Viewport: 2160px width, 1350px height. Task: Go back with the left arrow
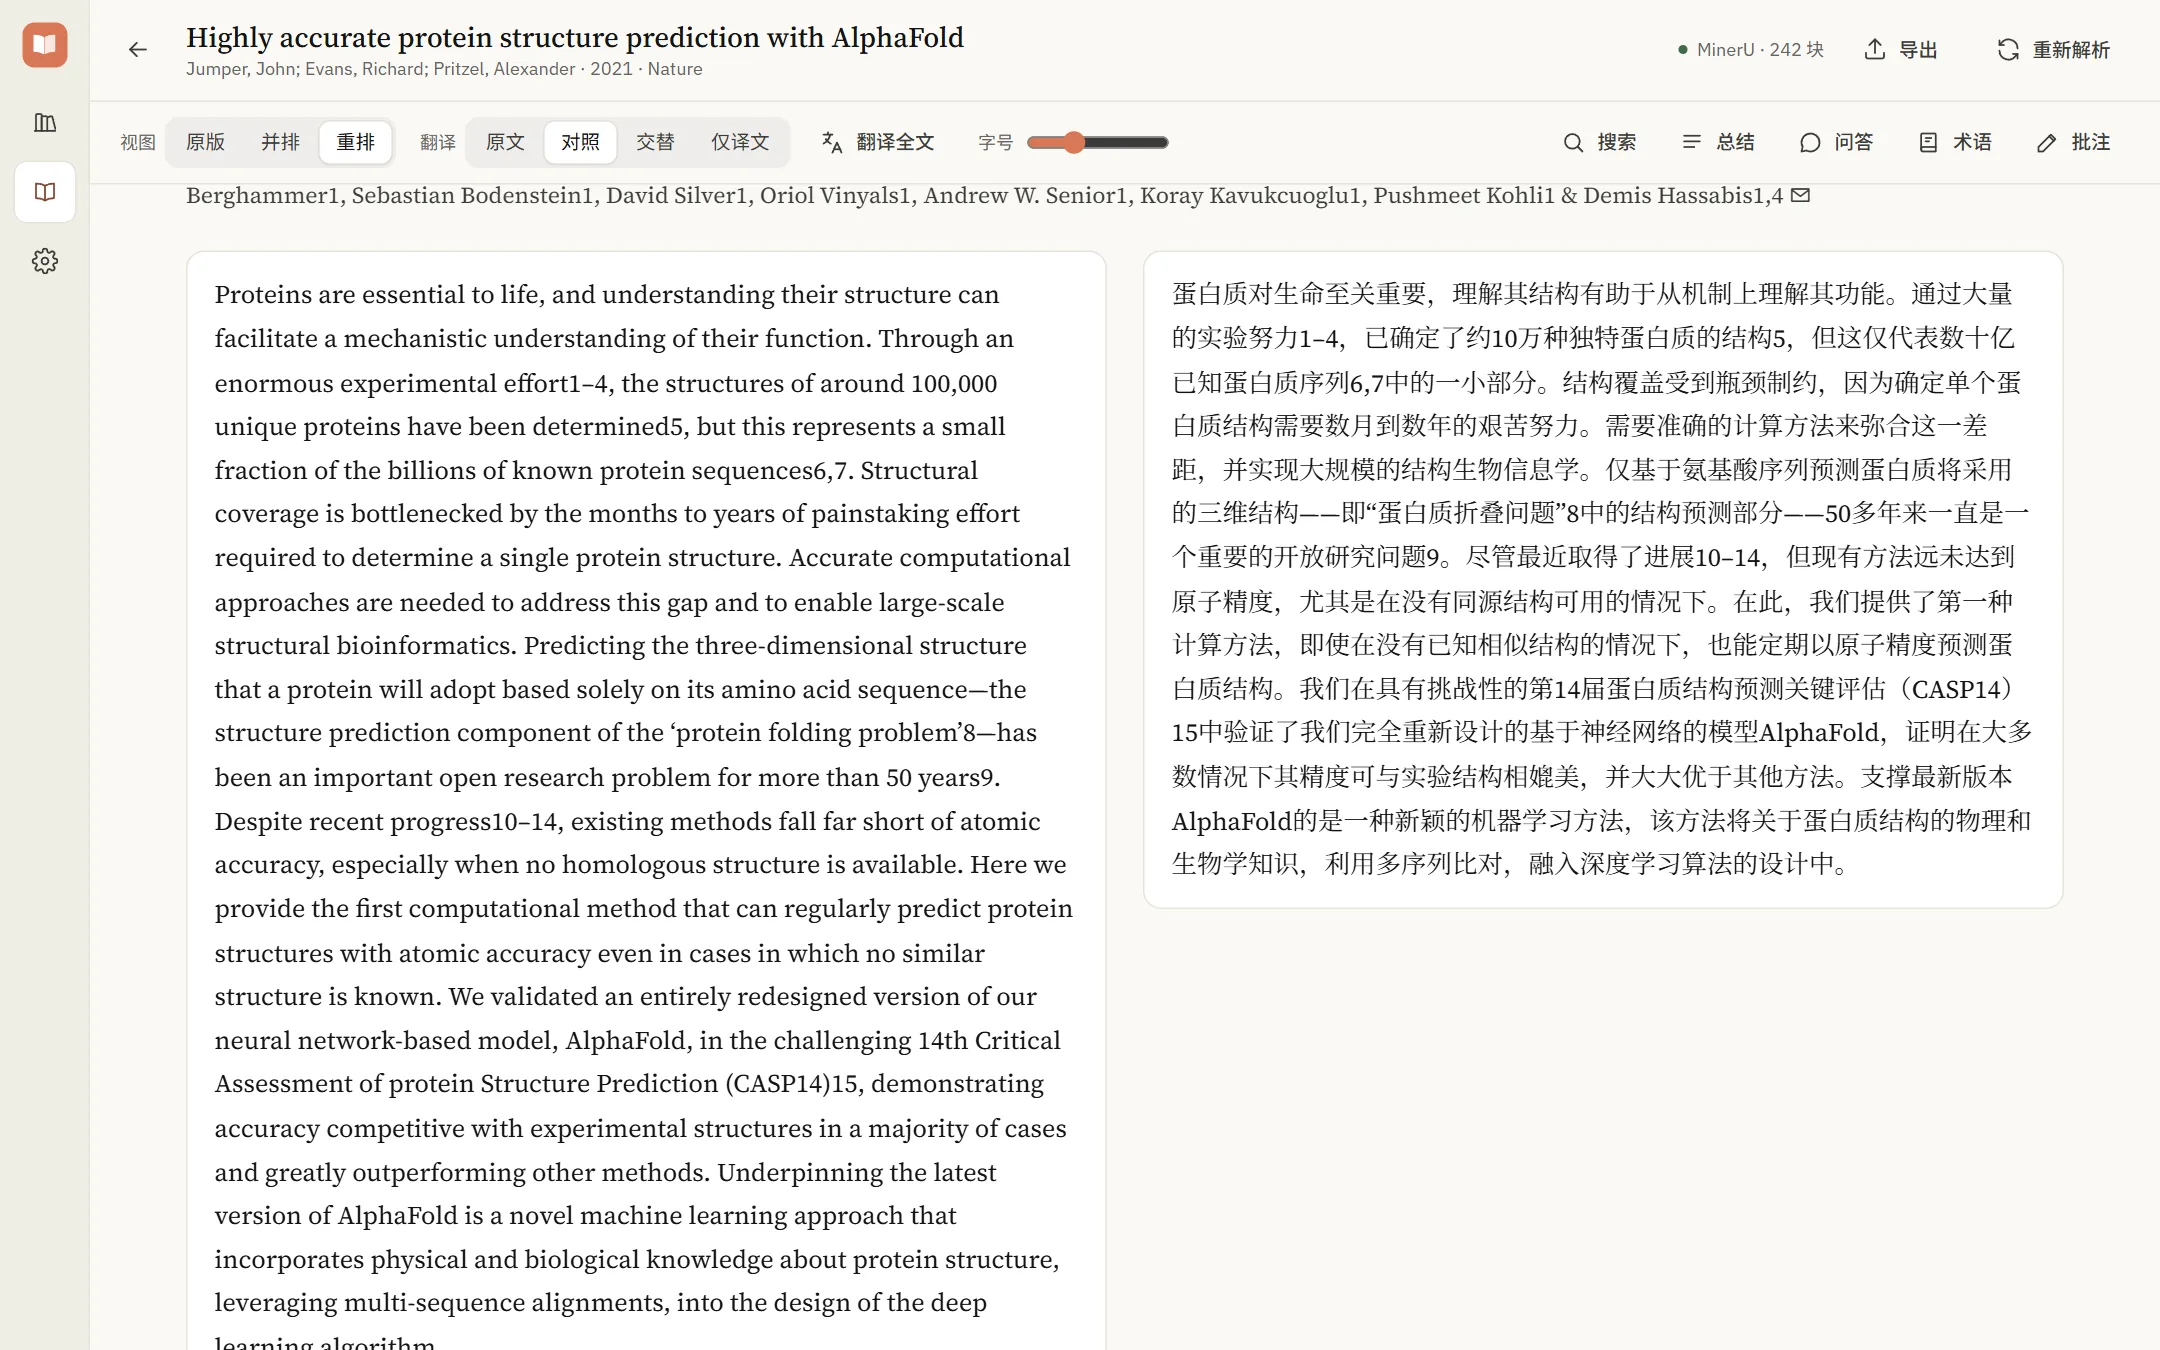[138, 50]
